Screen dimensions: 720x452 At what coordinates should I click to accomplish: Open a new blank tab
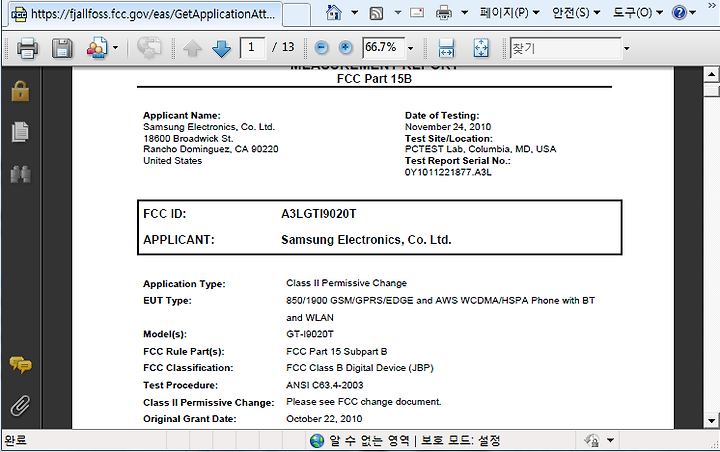click(296, 14)
